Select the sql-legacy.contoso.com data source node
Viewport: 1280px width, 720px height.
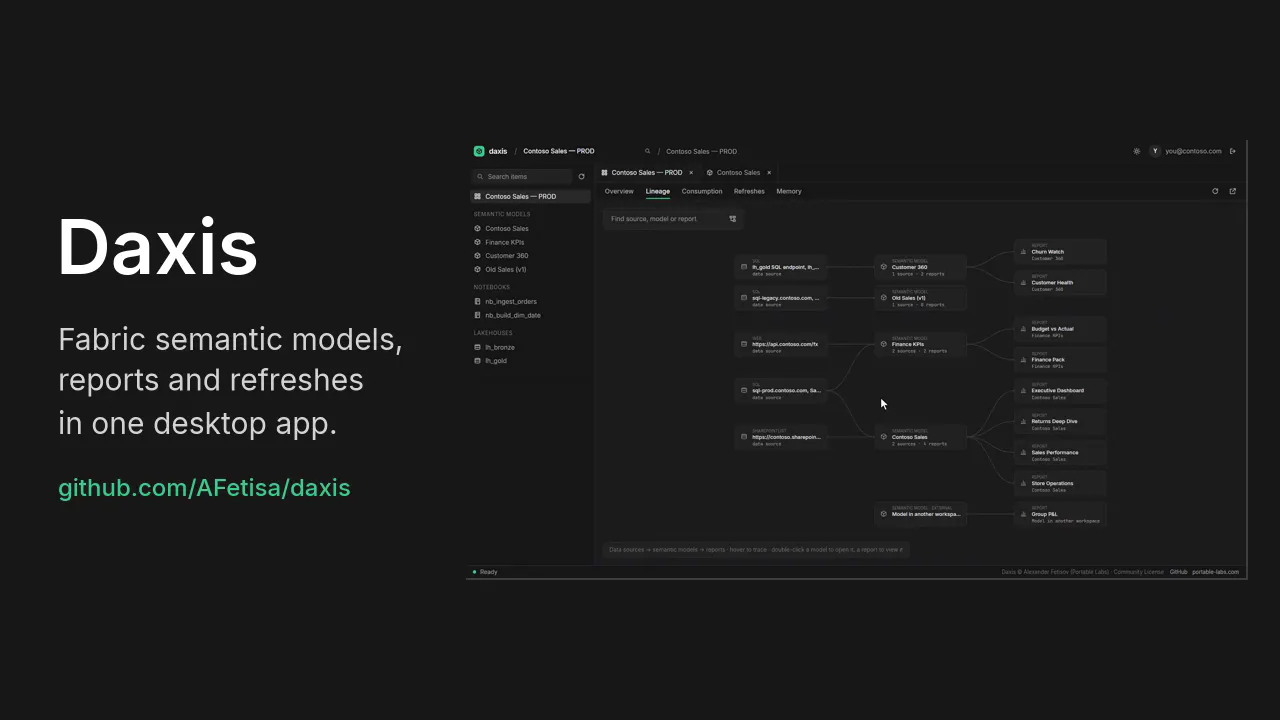tap(781, 298)
